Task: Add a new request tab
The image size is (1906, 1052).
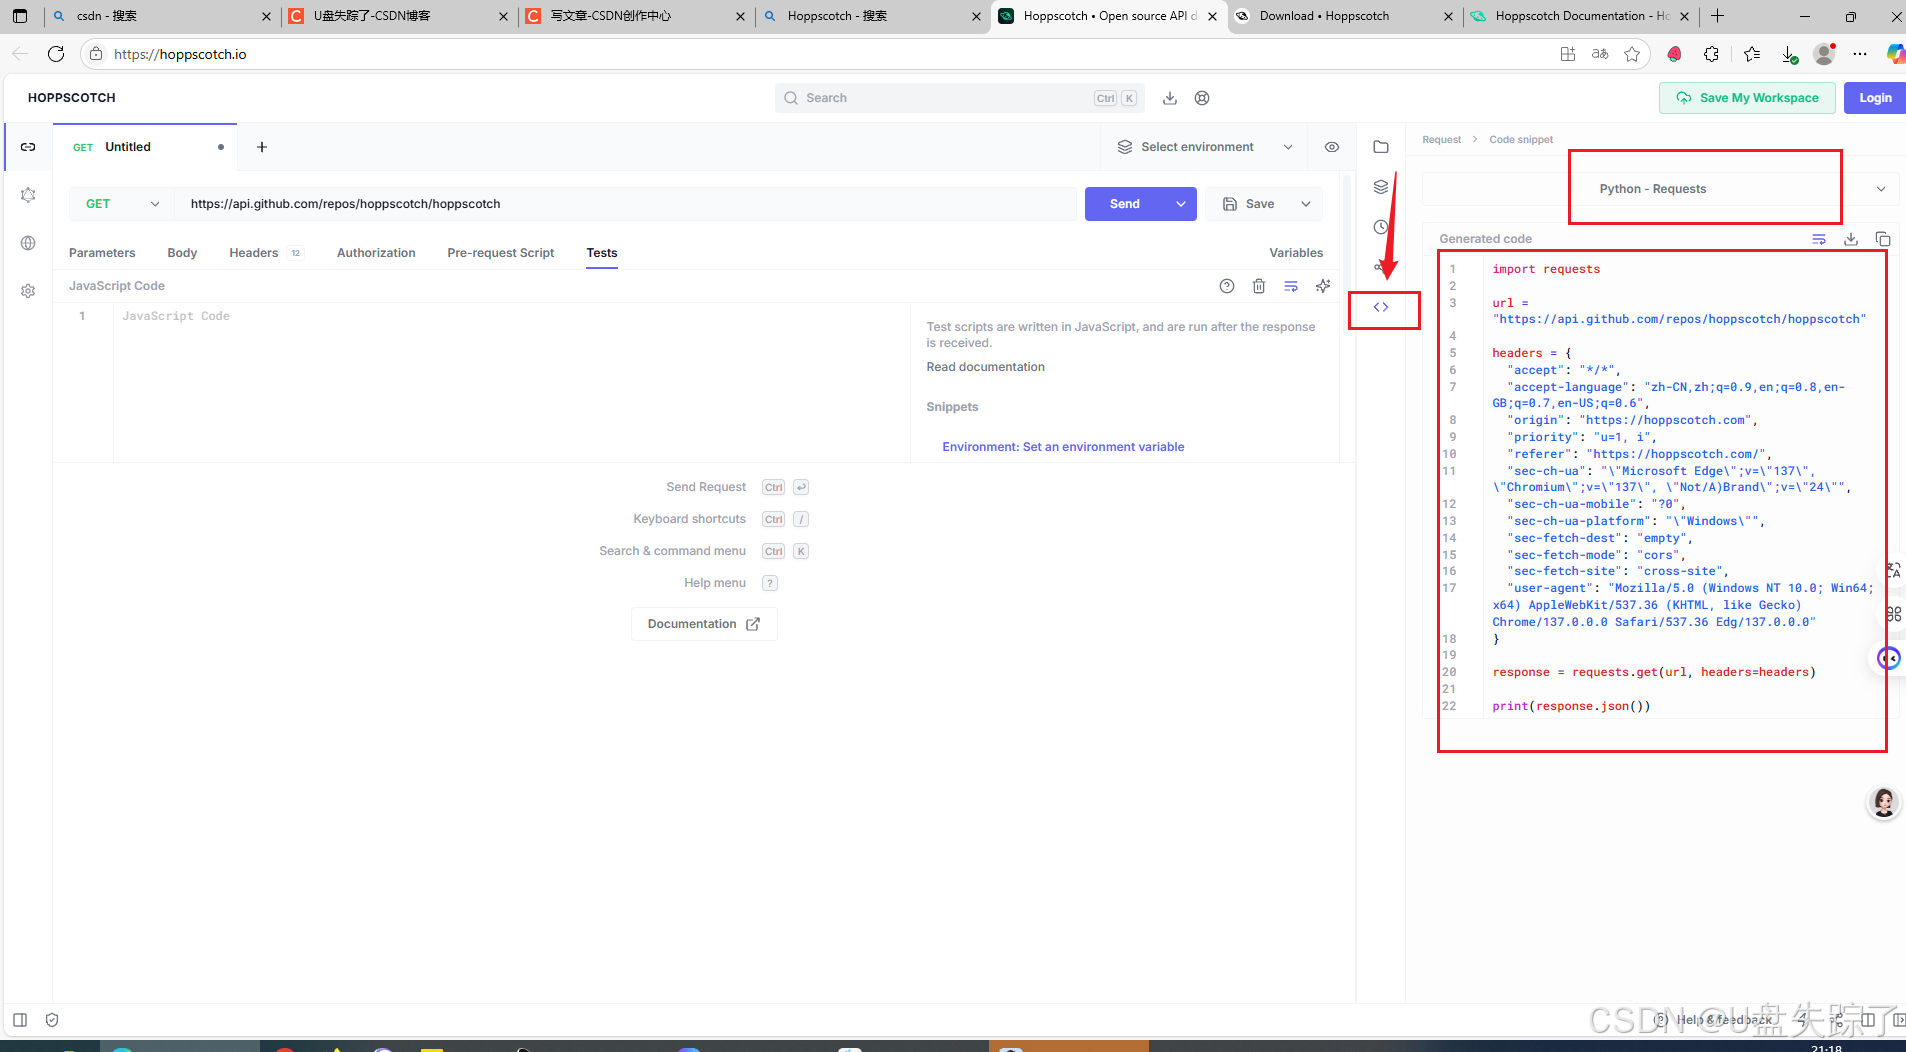Action: [262, 147]
